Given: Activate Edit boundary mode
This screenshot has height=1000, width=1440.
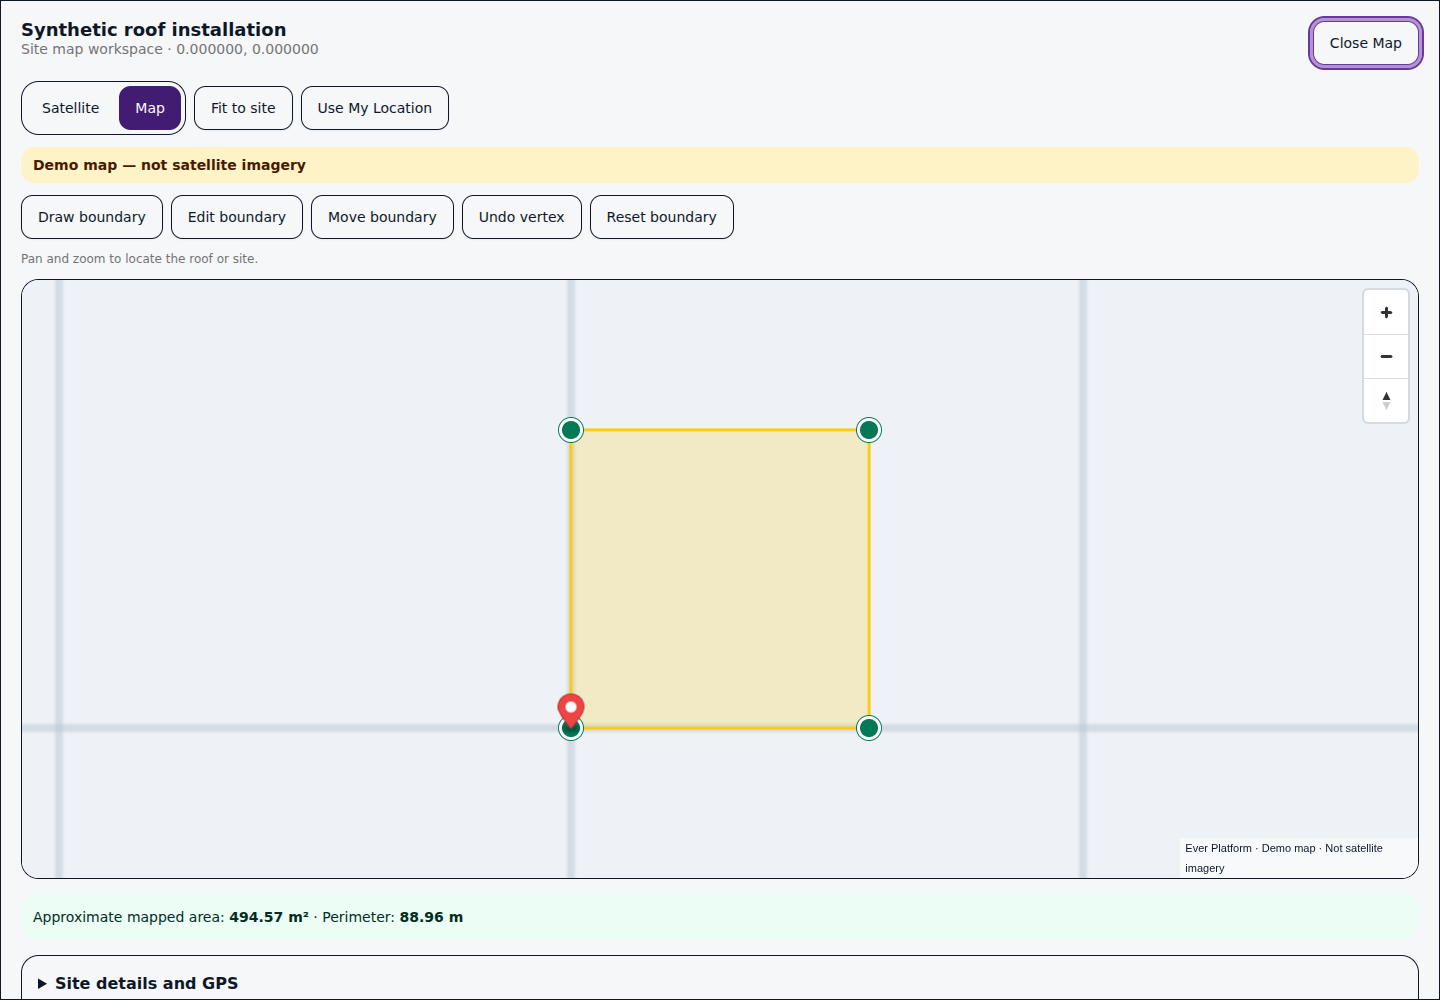Looking at the screenshot, I should pos(237,217).
